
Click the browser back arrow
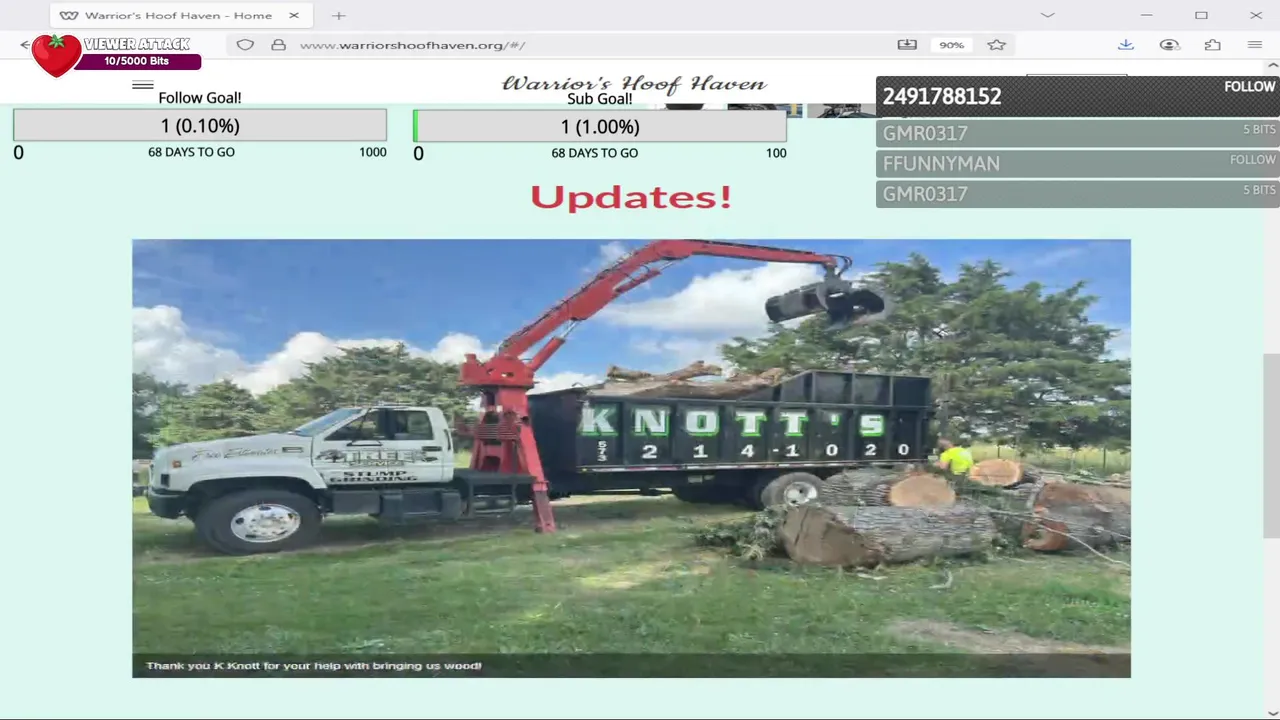25,45
